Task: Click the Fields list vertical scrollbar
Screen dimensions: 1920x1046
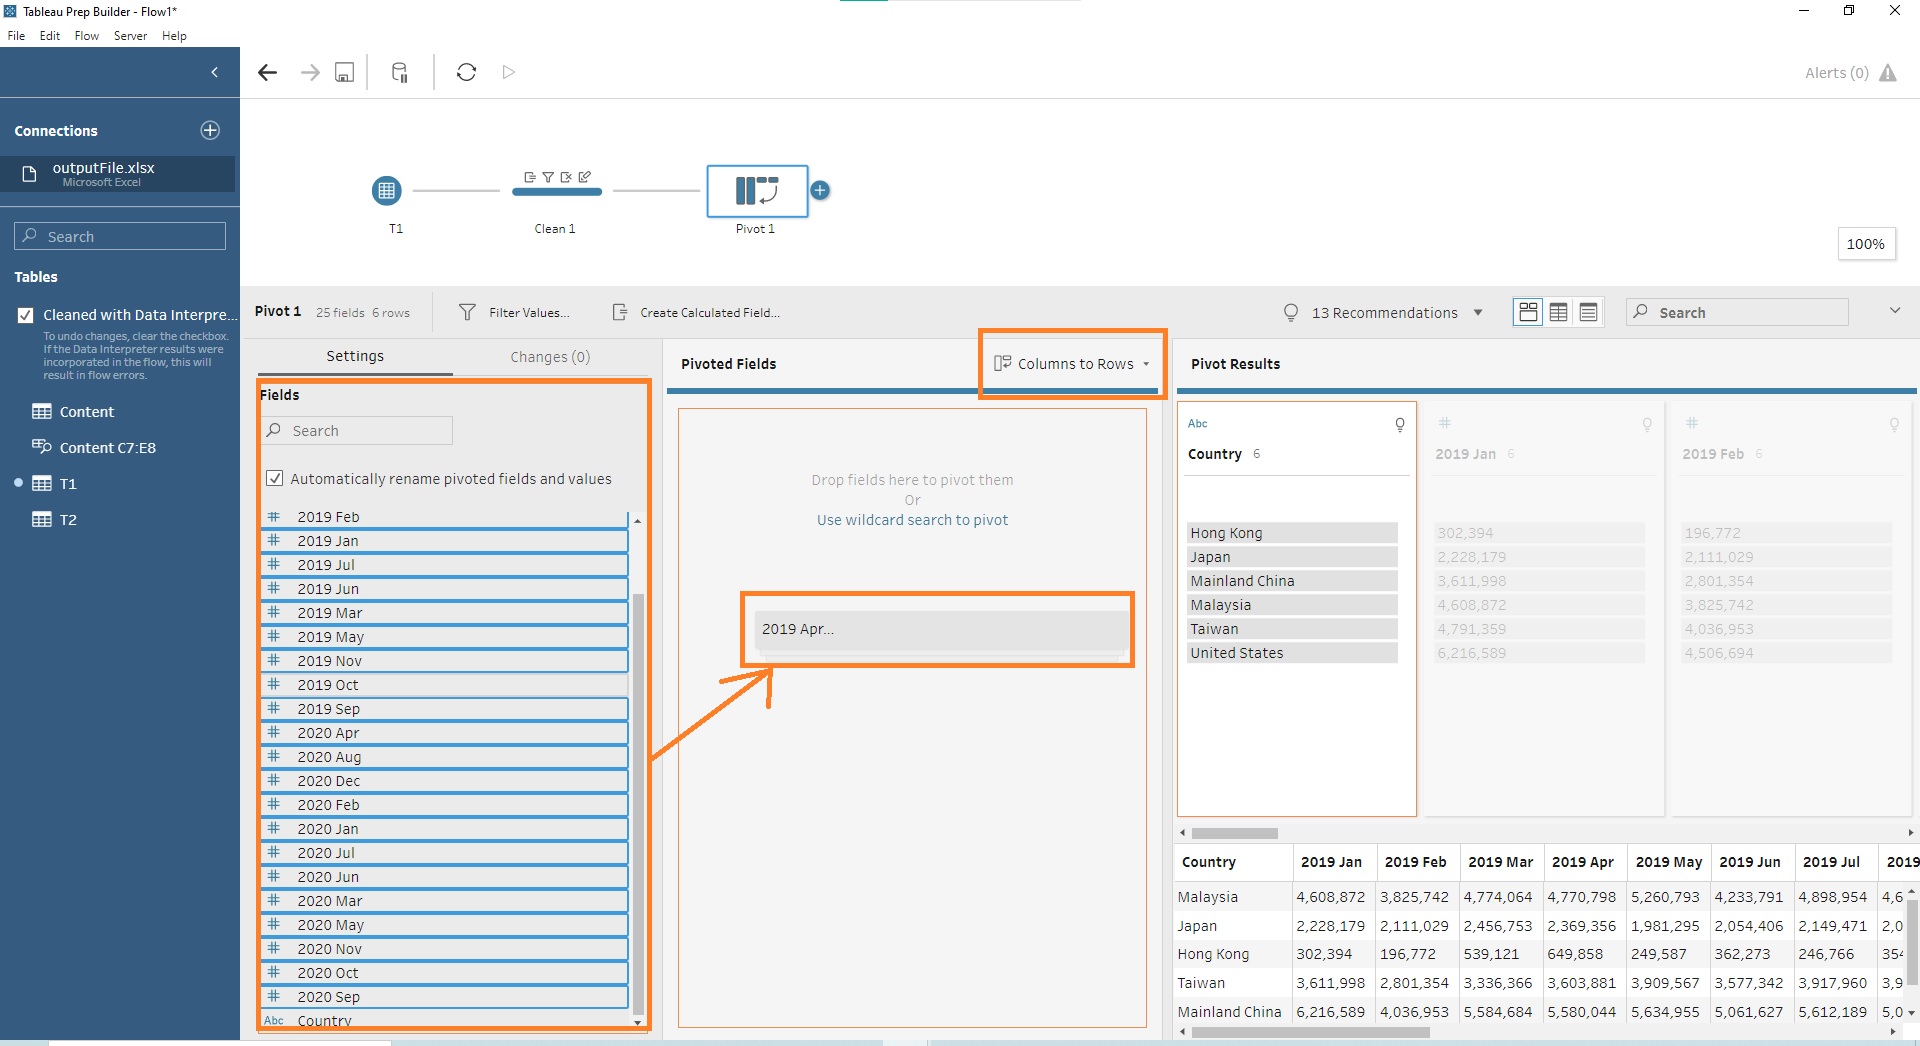Action: 638,804
